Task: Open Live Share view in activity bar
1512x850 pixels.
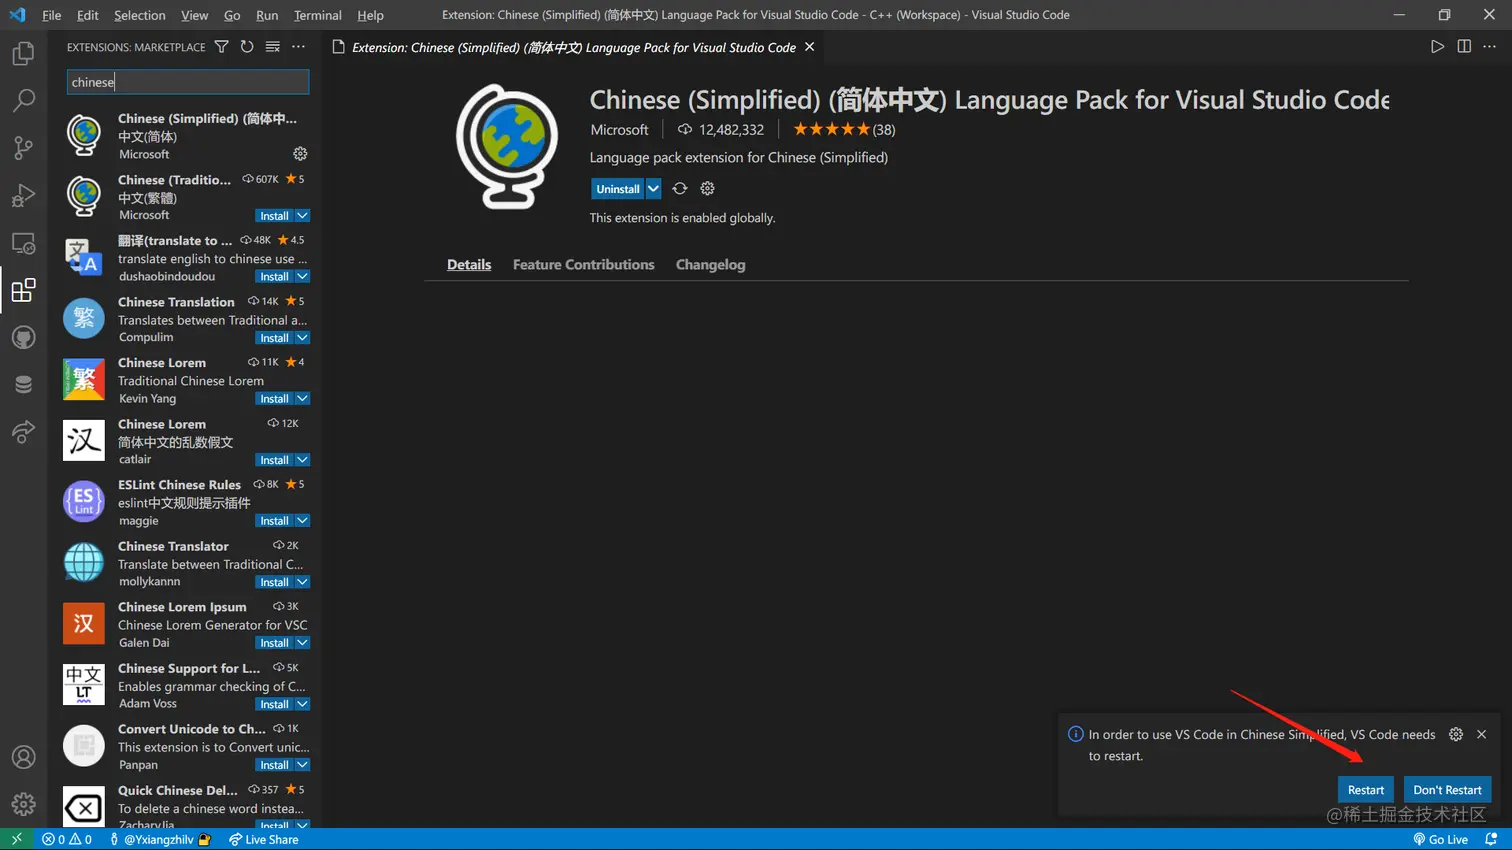Action: 23,432
